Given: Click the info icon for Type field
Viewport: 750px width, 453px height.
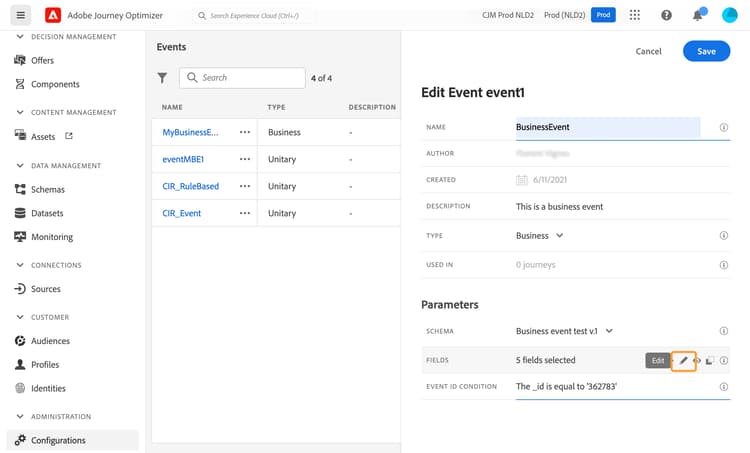Looking at the screenshot, I should (724, 235).
